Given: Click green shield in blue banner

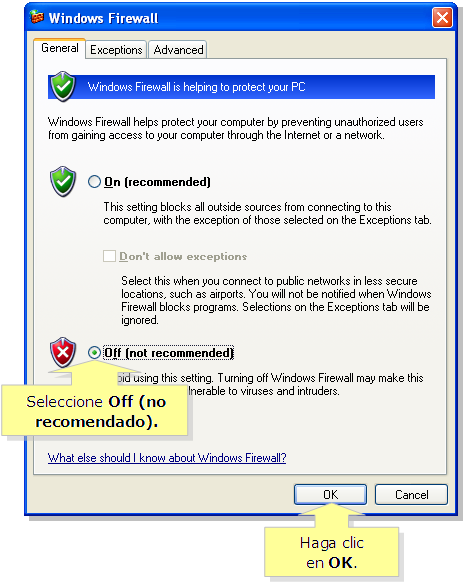Looking at the screenshot, I should (63, 86).
